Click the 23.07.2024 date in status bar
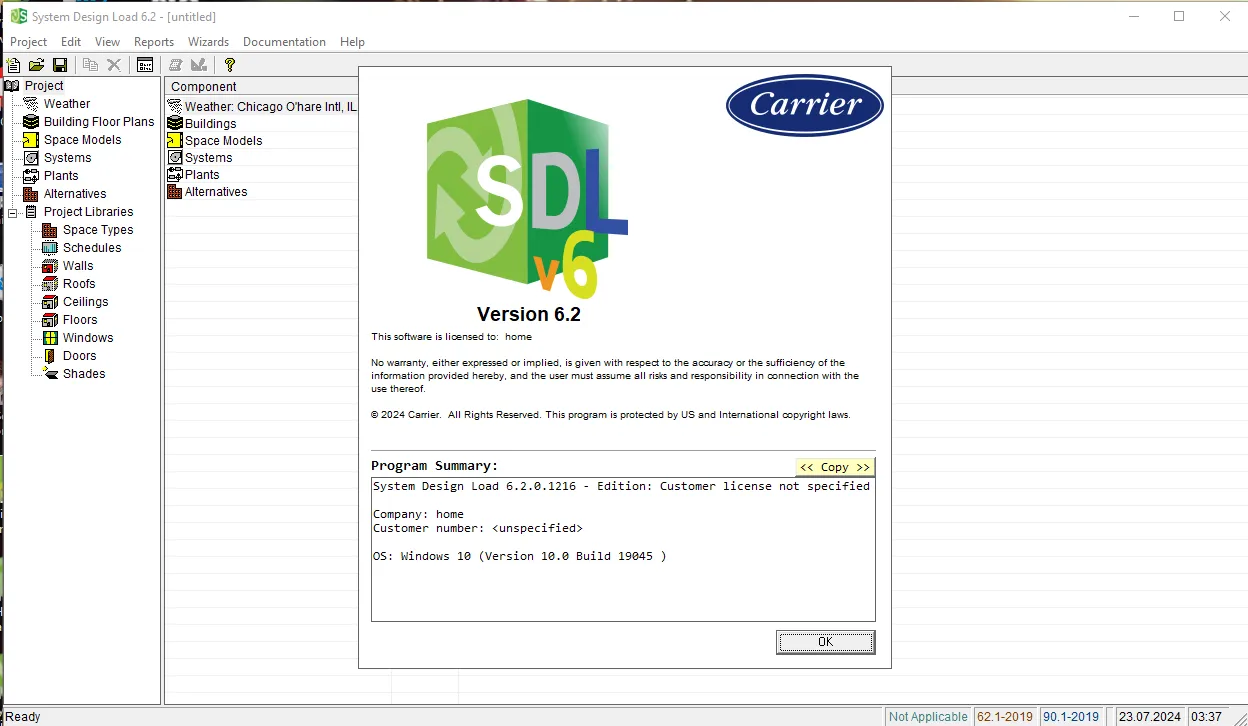This screenshot has height=726, width=1248. 1150,716
